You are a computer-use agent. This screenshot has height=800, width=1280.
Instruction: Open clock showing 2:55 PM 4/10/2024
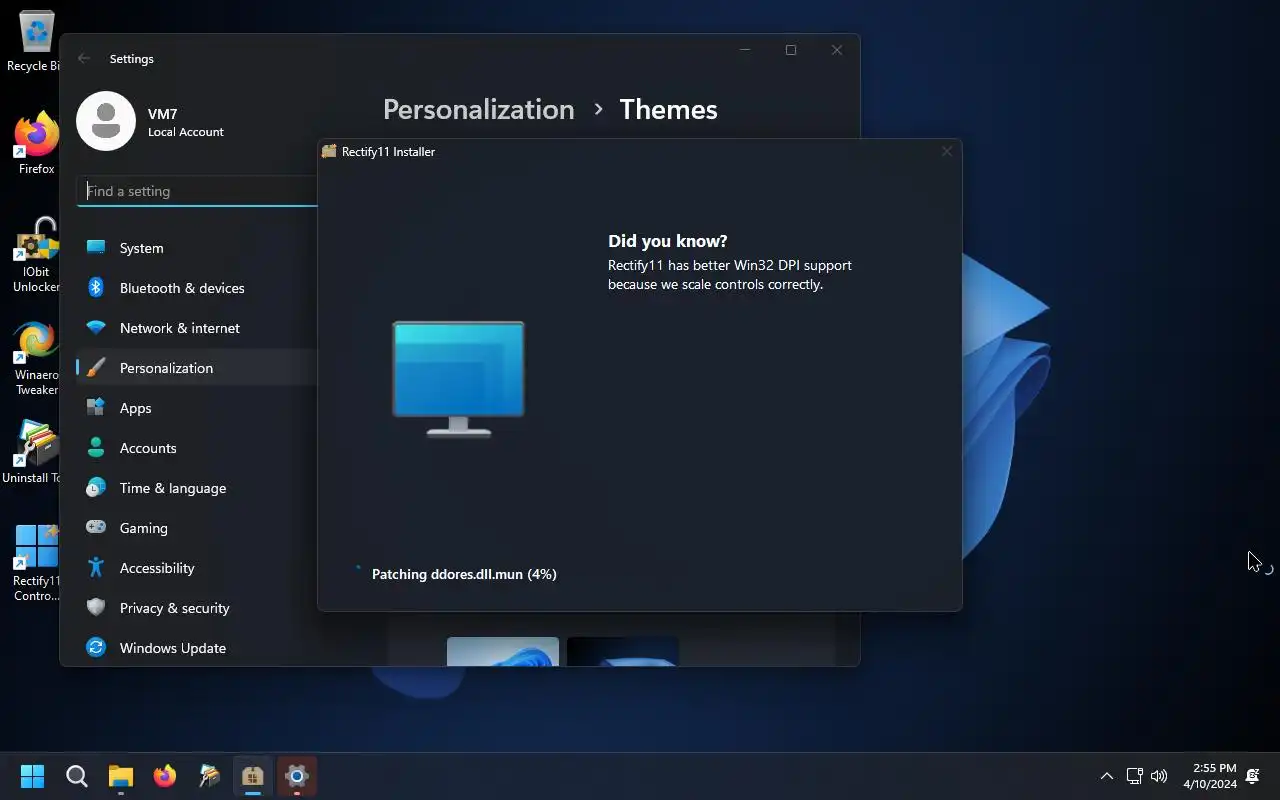click(x=1210, y=776)
